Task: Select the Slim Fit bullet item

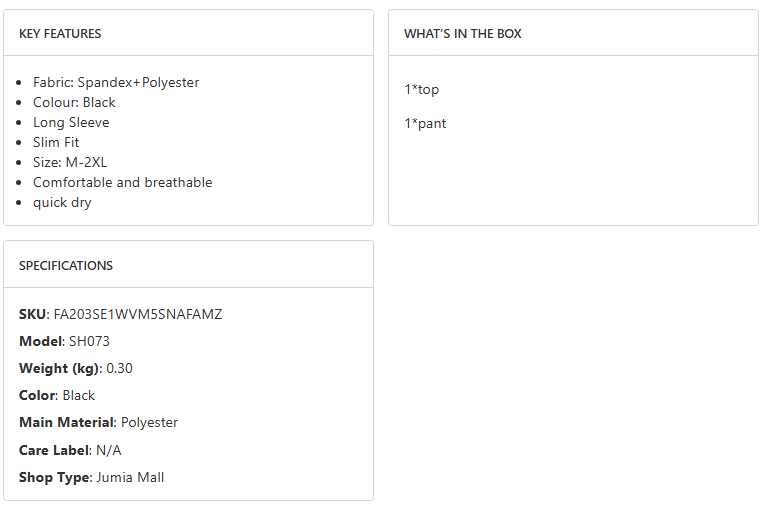Action: click(x=56, y=143)
